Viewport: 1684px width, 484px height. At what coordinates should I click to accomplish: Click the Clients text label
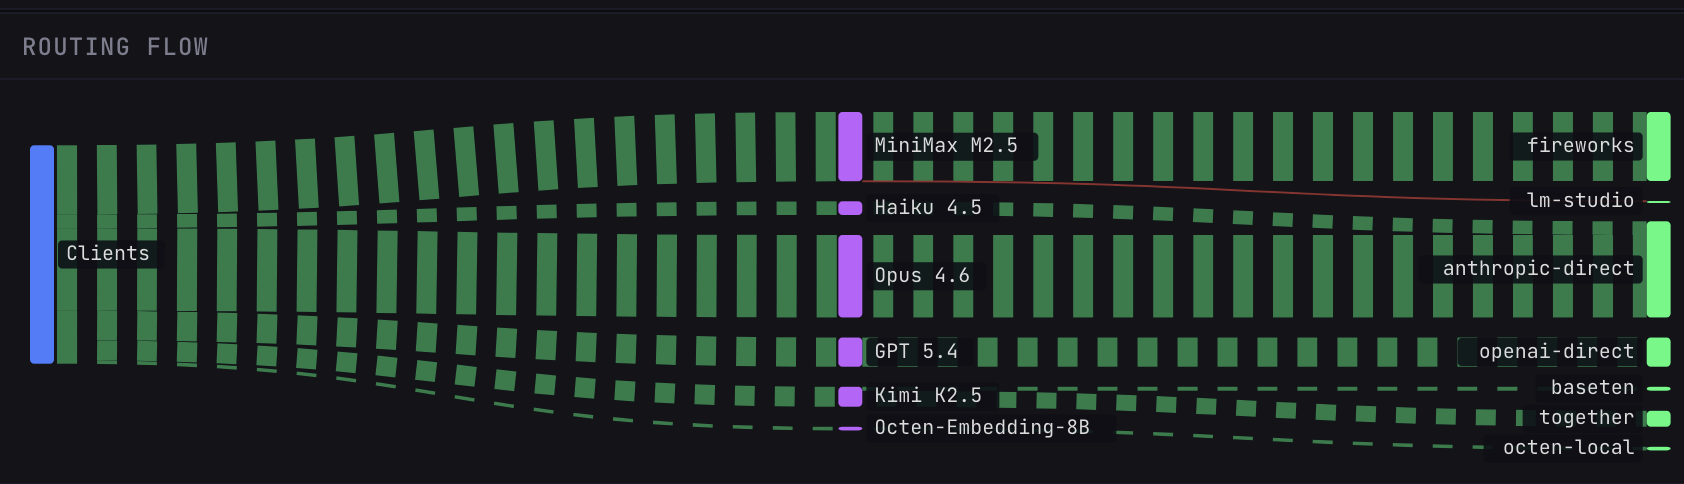(108, 254)
